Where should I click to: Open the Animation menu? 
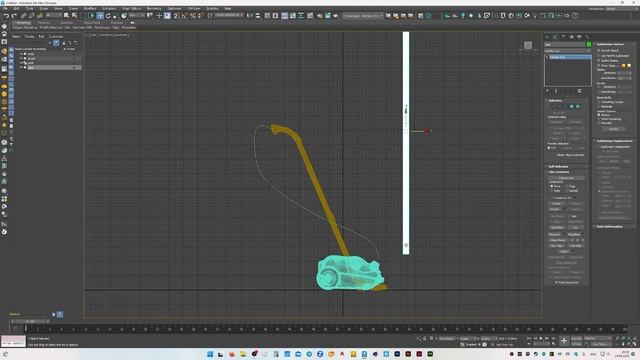(109, 9)
